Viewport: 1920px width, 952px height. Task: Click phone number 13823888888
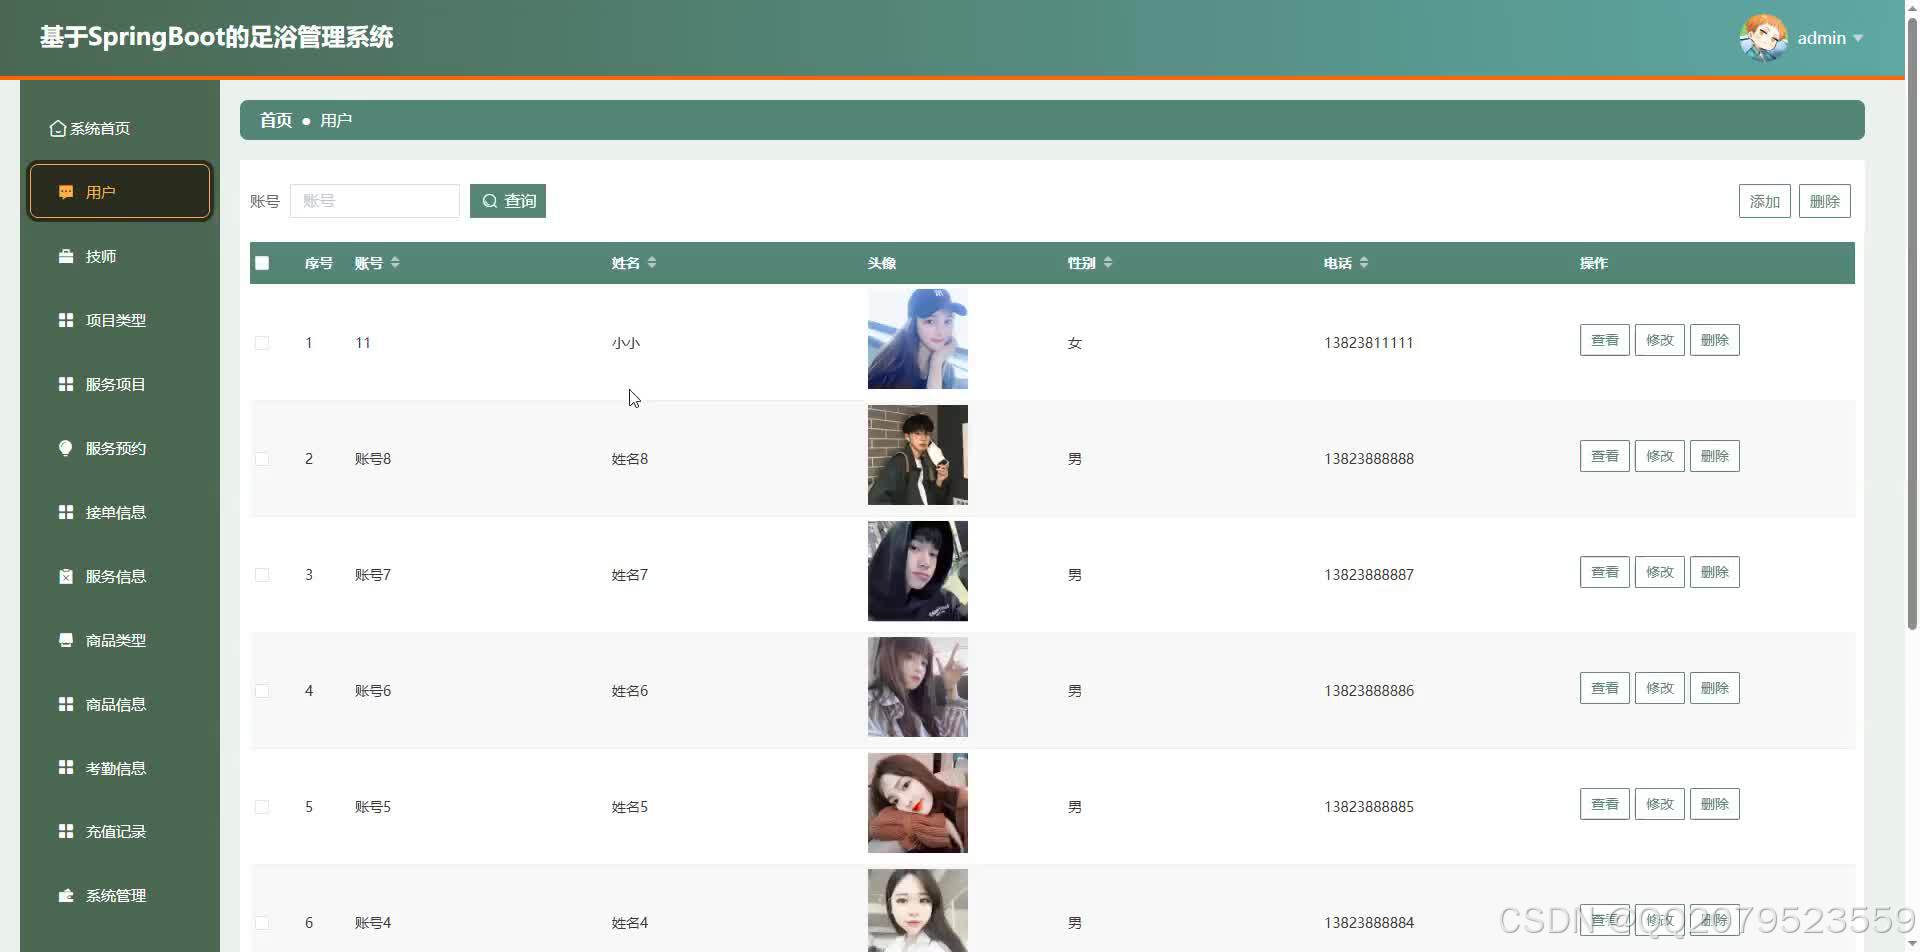1369,459
